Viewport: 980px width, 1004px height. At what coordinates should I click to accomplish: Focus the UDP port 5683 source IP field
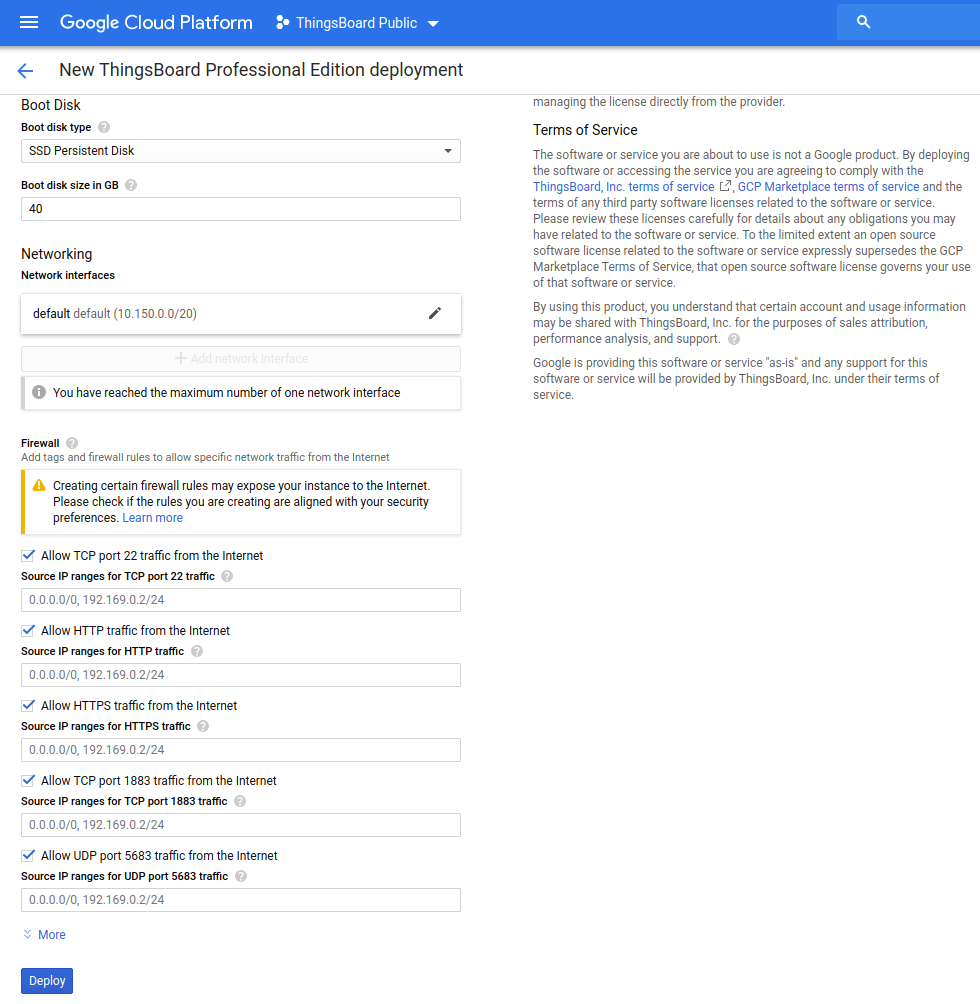(241, 900)
